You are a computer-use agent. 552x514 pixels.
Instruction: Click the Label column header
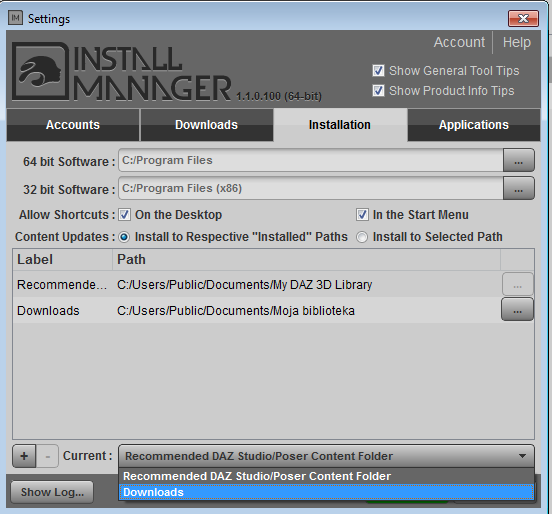tap(63, 259)
